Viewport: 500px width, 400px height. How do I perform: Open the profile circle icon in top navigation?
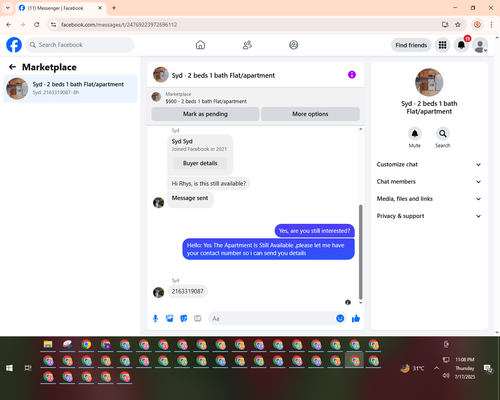294,45
